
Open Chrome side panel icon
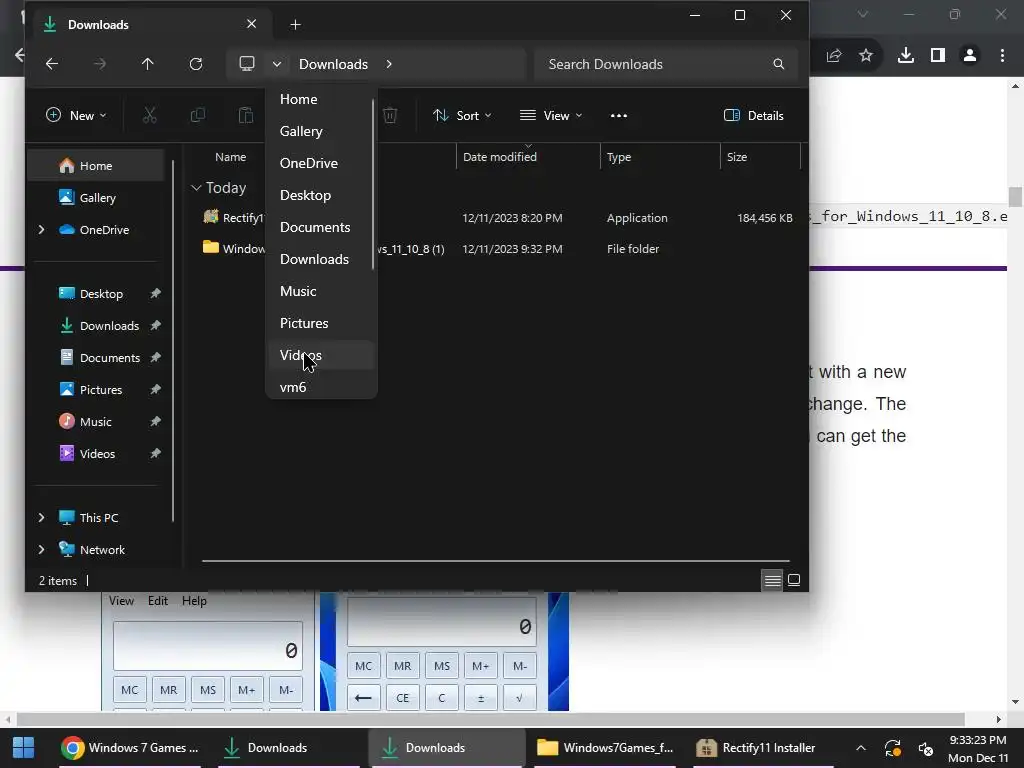[x=938, y=56]
